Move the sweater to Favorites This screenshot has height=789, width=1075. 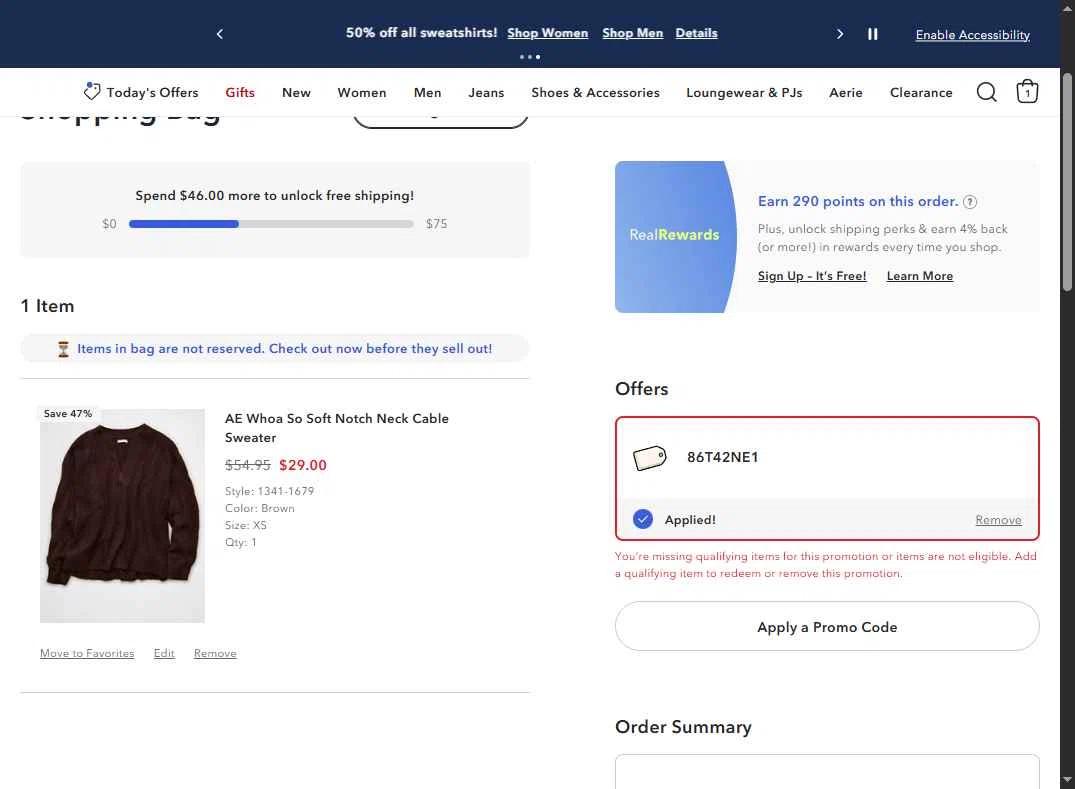87,653
